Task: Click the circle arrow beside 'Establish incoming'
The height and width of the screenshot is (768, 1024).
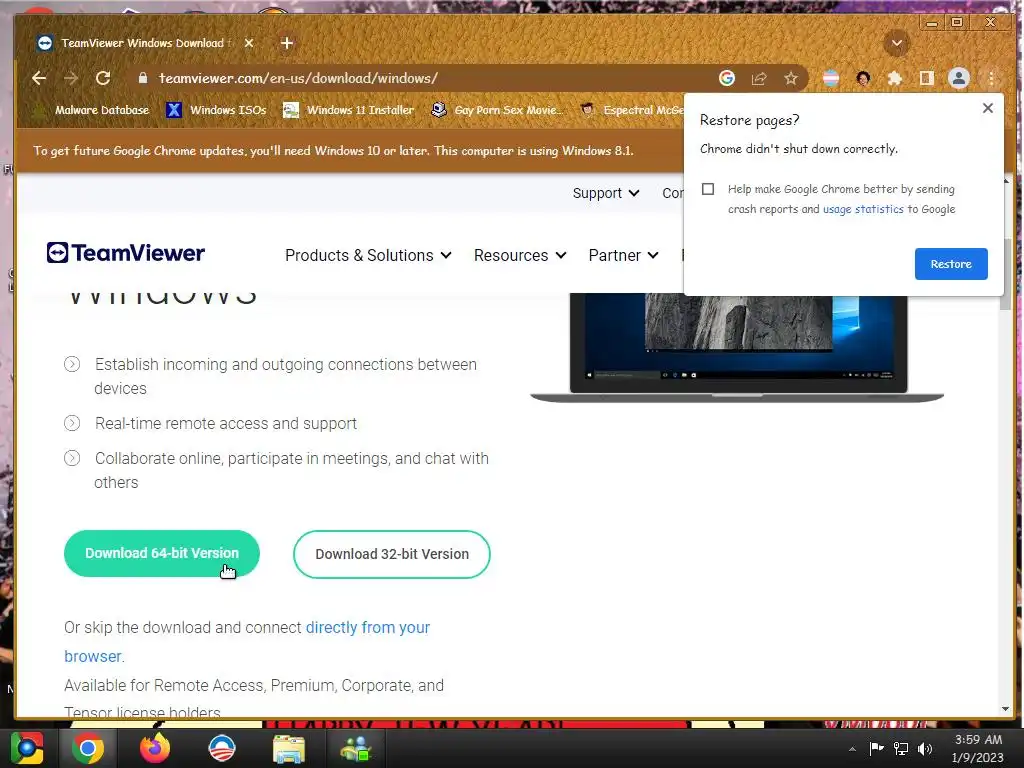Action: 72,364
